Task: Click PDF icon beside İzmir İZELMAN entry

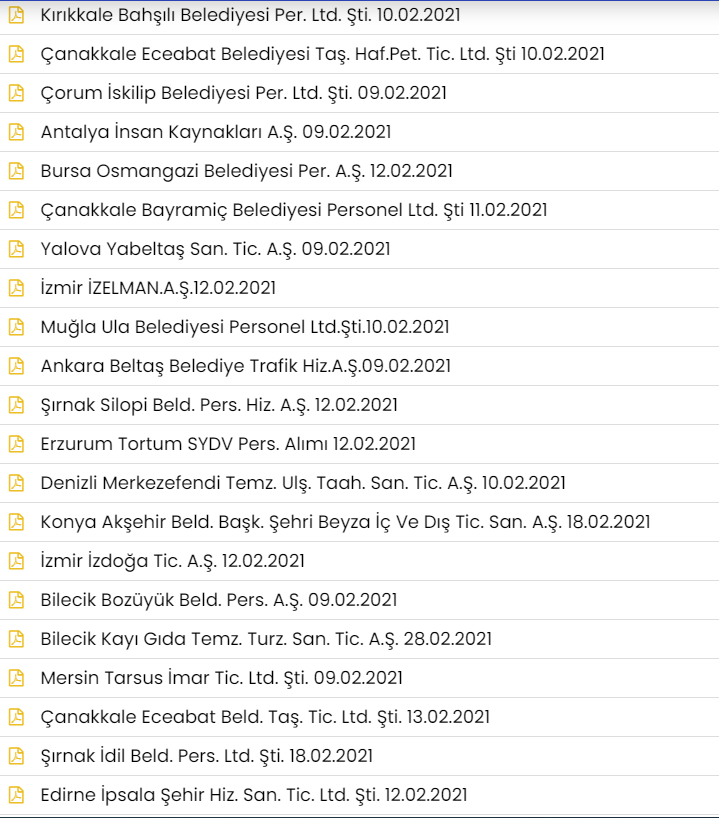Action: click(16, 288)
